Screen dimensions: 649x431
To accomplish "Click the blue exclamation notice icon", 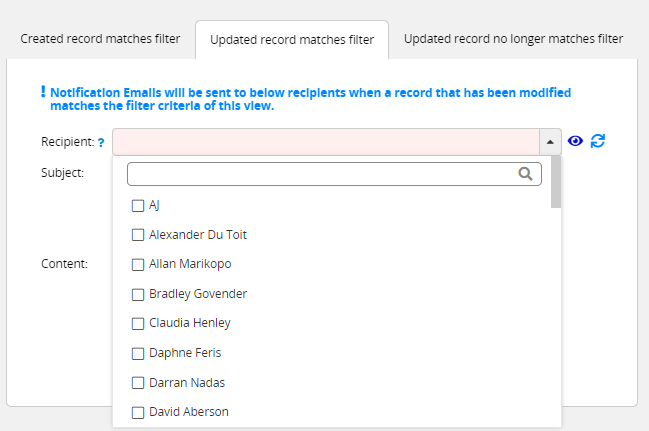I will 43,91.
